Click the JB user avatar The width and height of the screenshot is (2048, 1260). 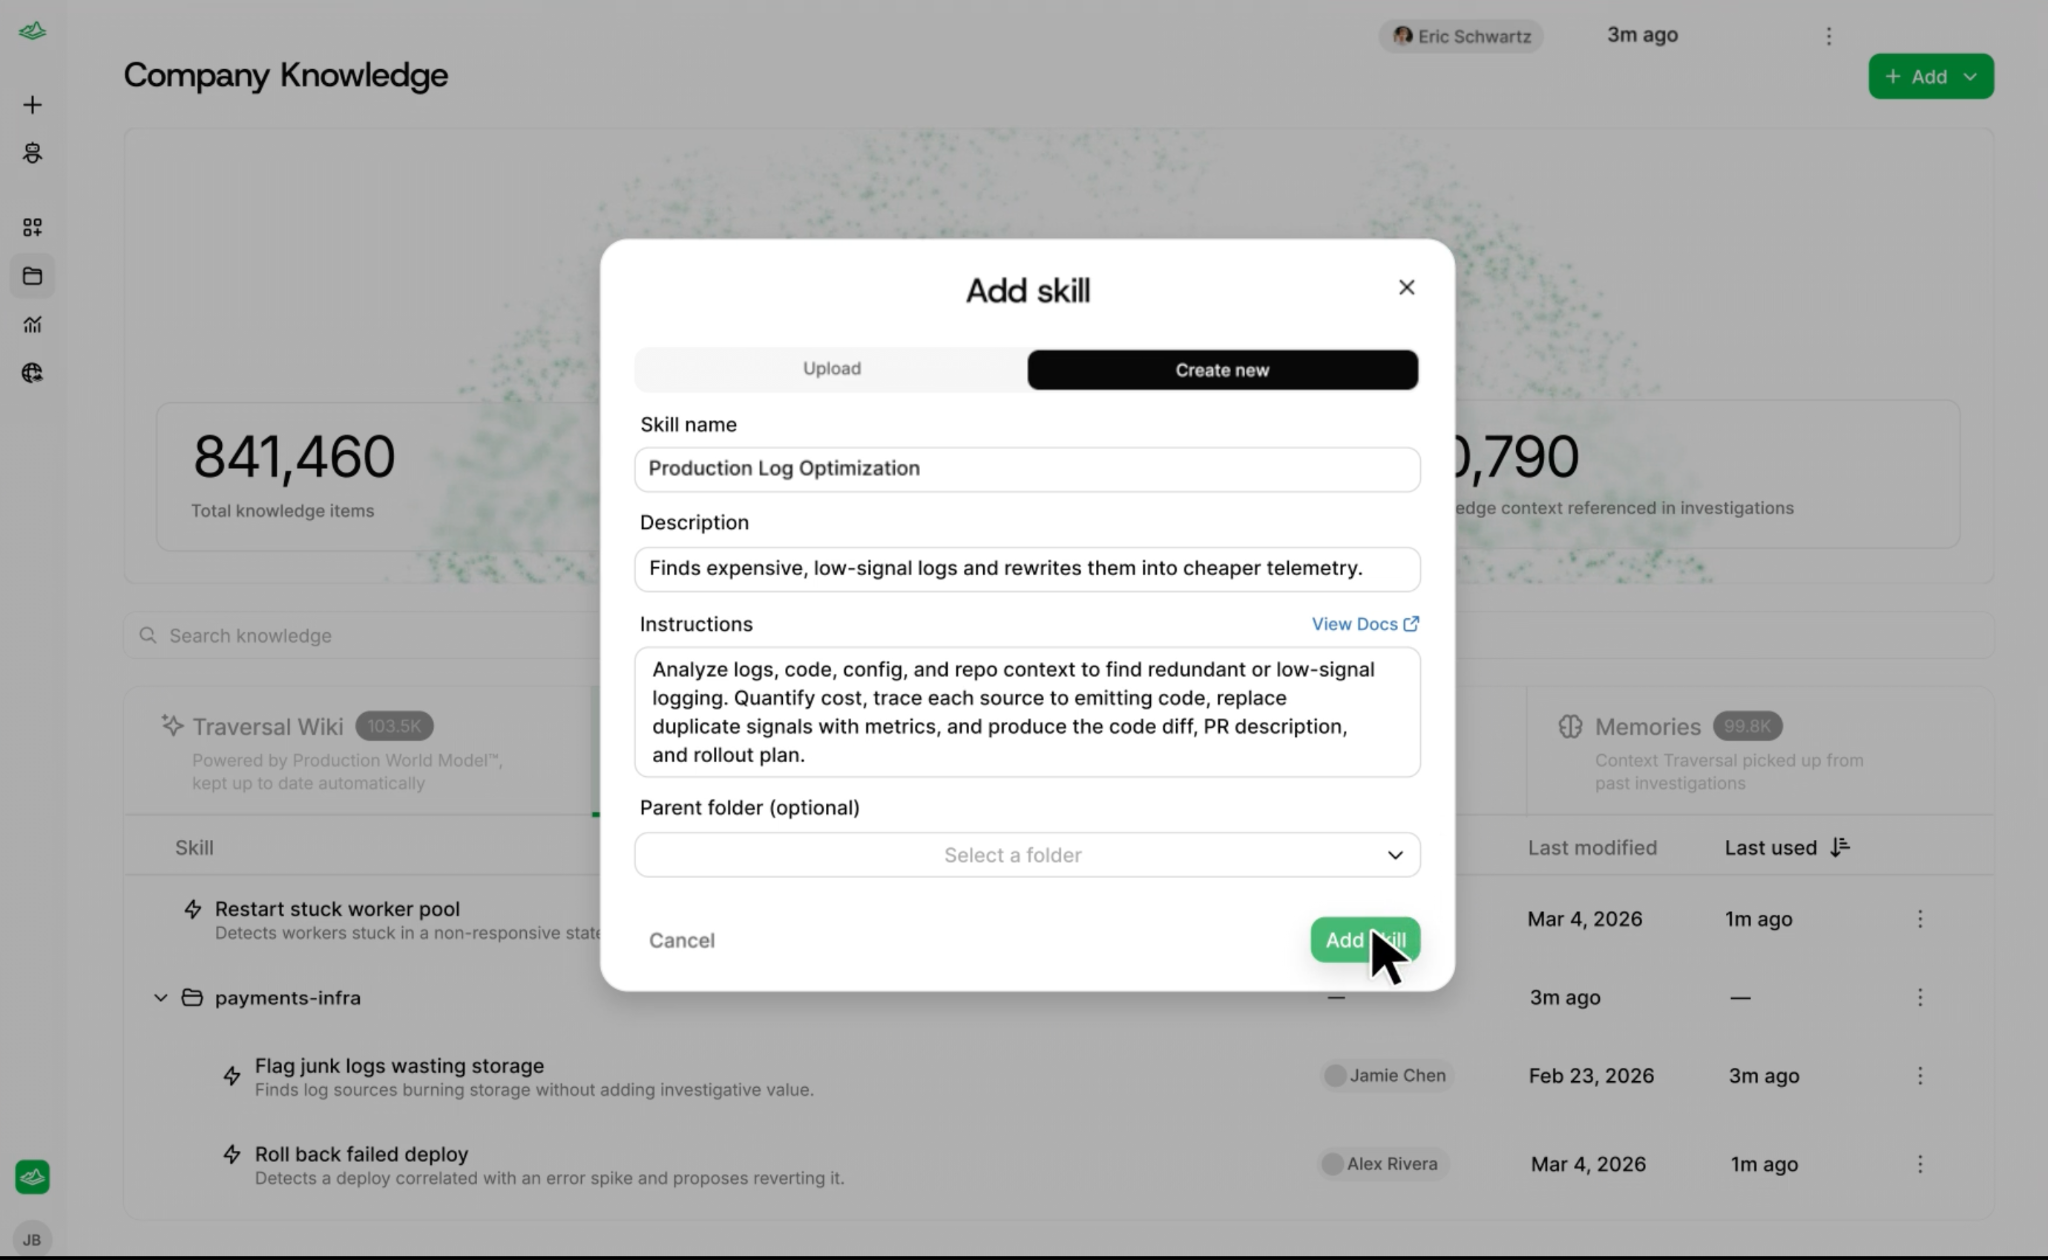(x=32, y=1239)
